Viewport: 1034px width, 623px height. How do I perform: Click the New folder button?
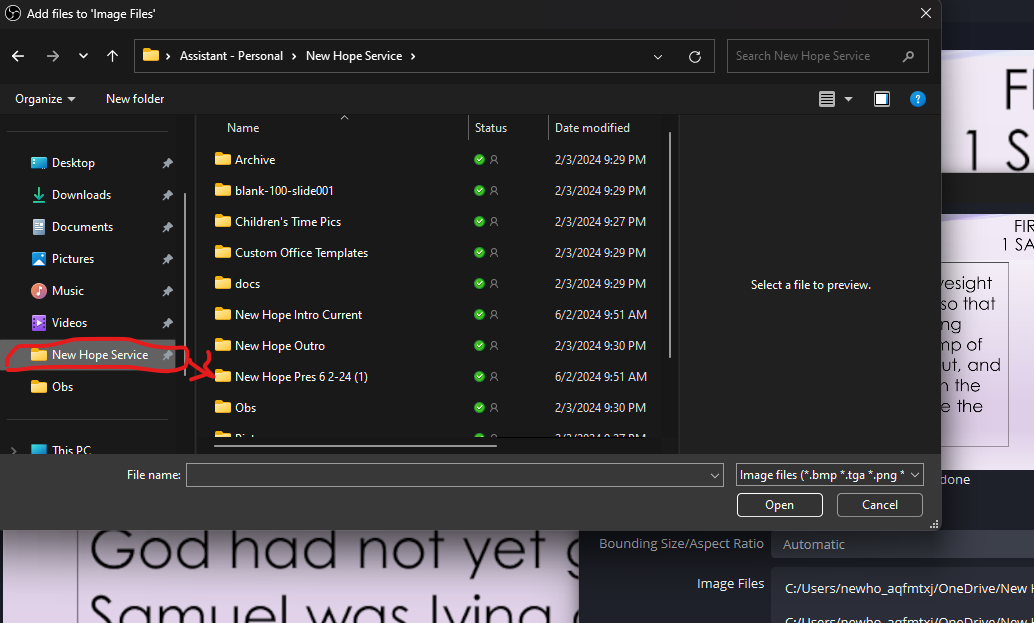pyautogui.click(x=135, y=98)
